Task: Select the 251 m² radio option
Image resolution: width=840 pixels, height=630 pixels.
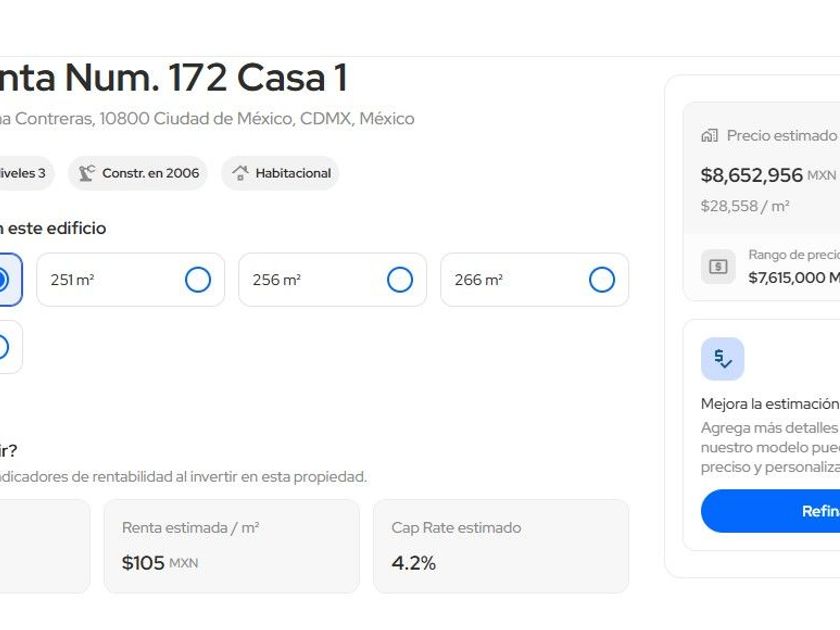Action: click(198, 280)
